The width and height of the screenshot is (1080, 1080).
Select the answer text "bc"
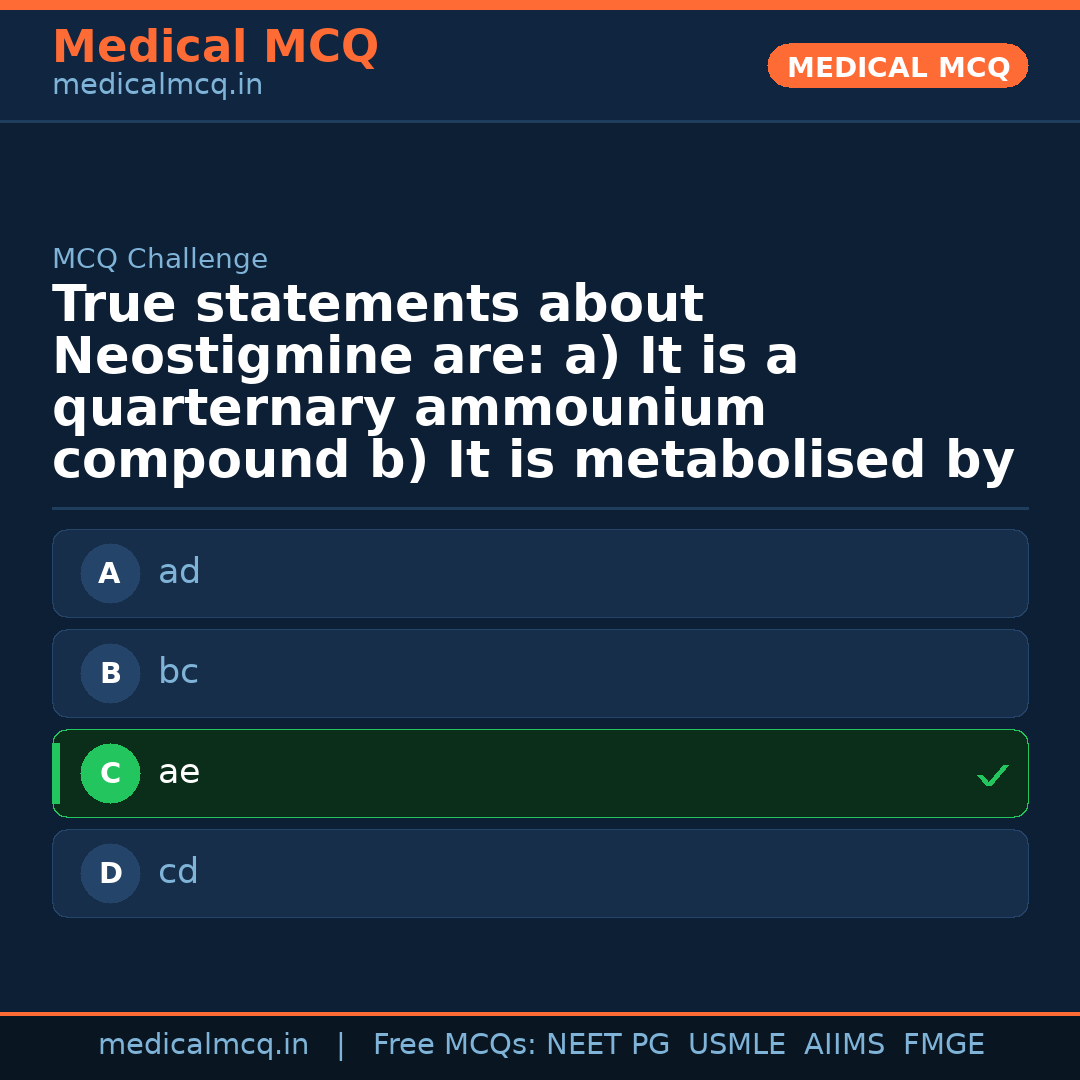(x=178, y=672)
